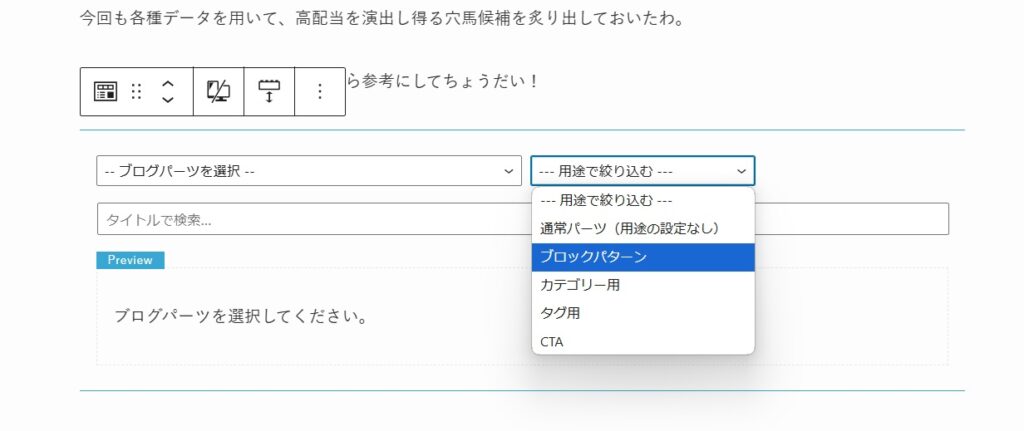Click the blog parts block type icon

(x=105, y=91)
